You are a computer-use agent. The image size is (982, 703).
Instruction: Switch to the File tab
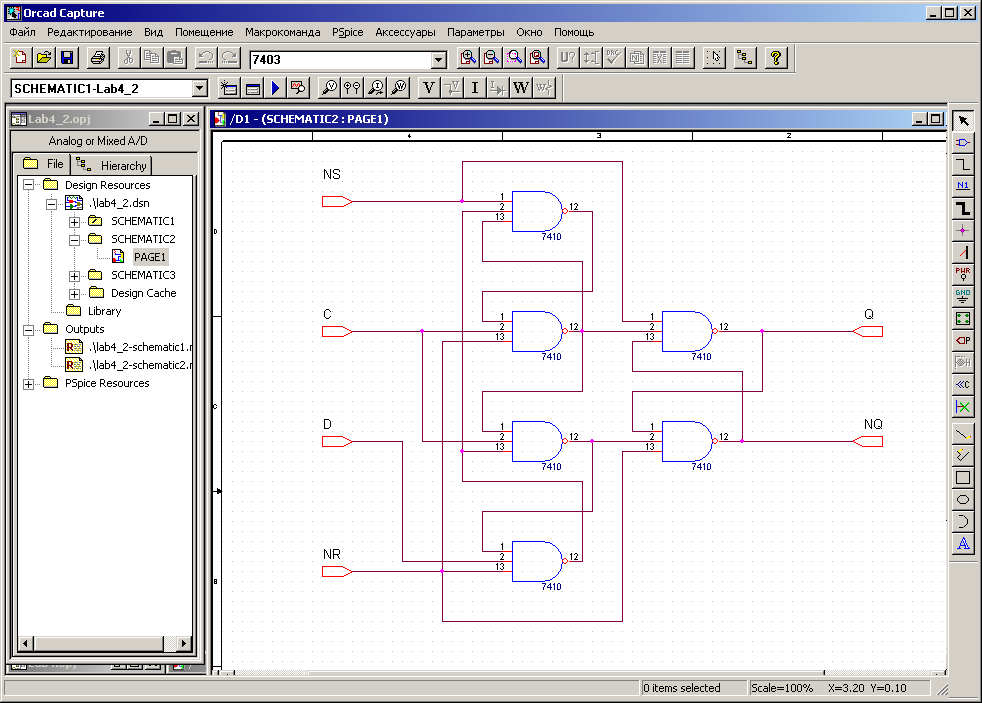[43, 164]
